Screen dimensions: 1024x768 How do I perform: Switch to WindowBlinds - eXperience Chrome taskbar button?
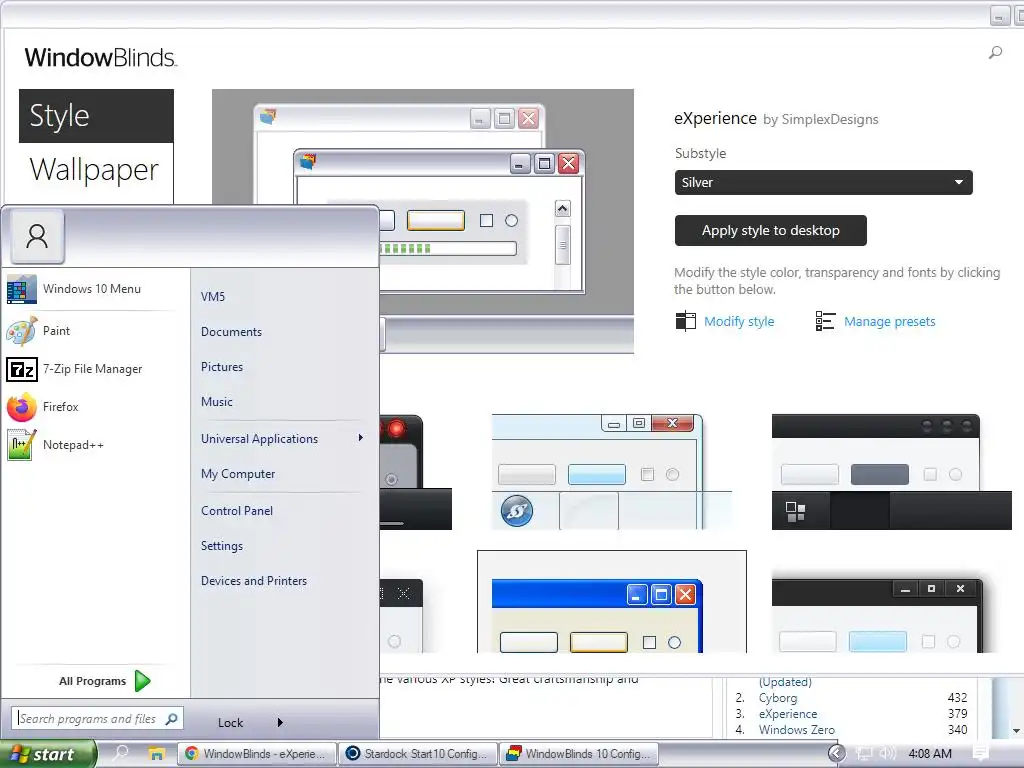tap(257, 754)
